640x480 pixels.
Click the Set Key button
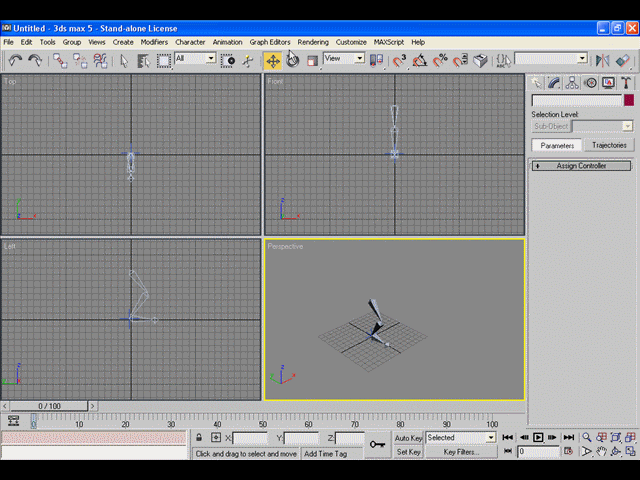coord(408,452)
